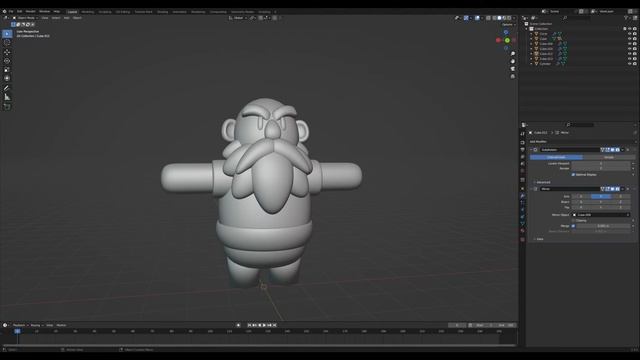Open the Render properties tab icon
Screen dimensions: 640x360
tap(522, 142)
